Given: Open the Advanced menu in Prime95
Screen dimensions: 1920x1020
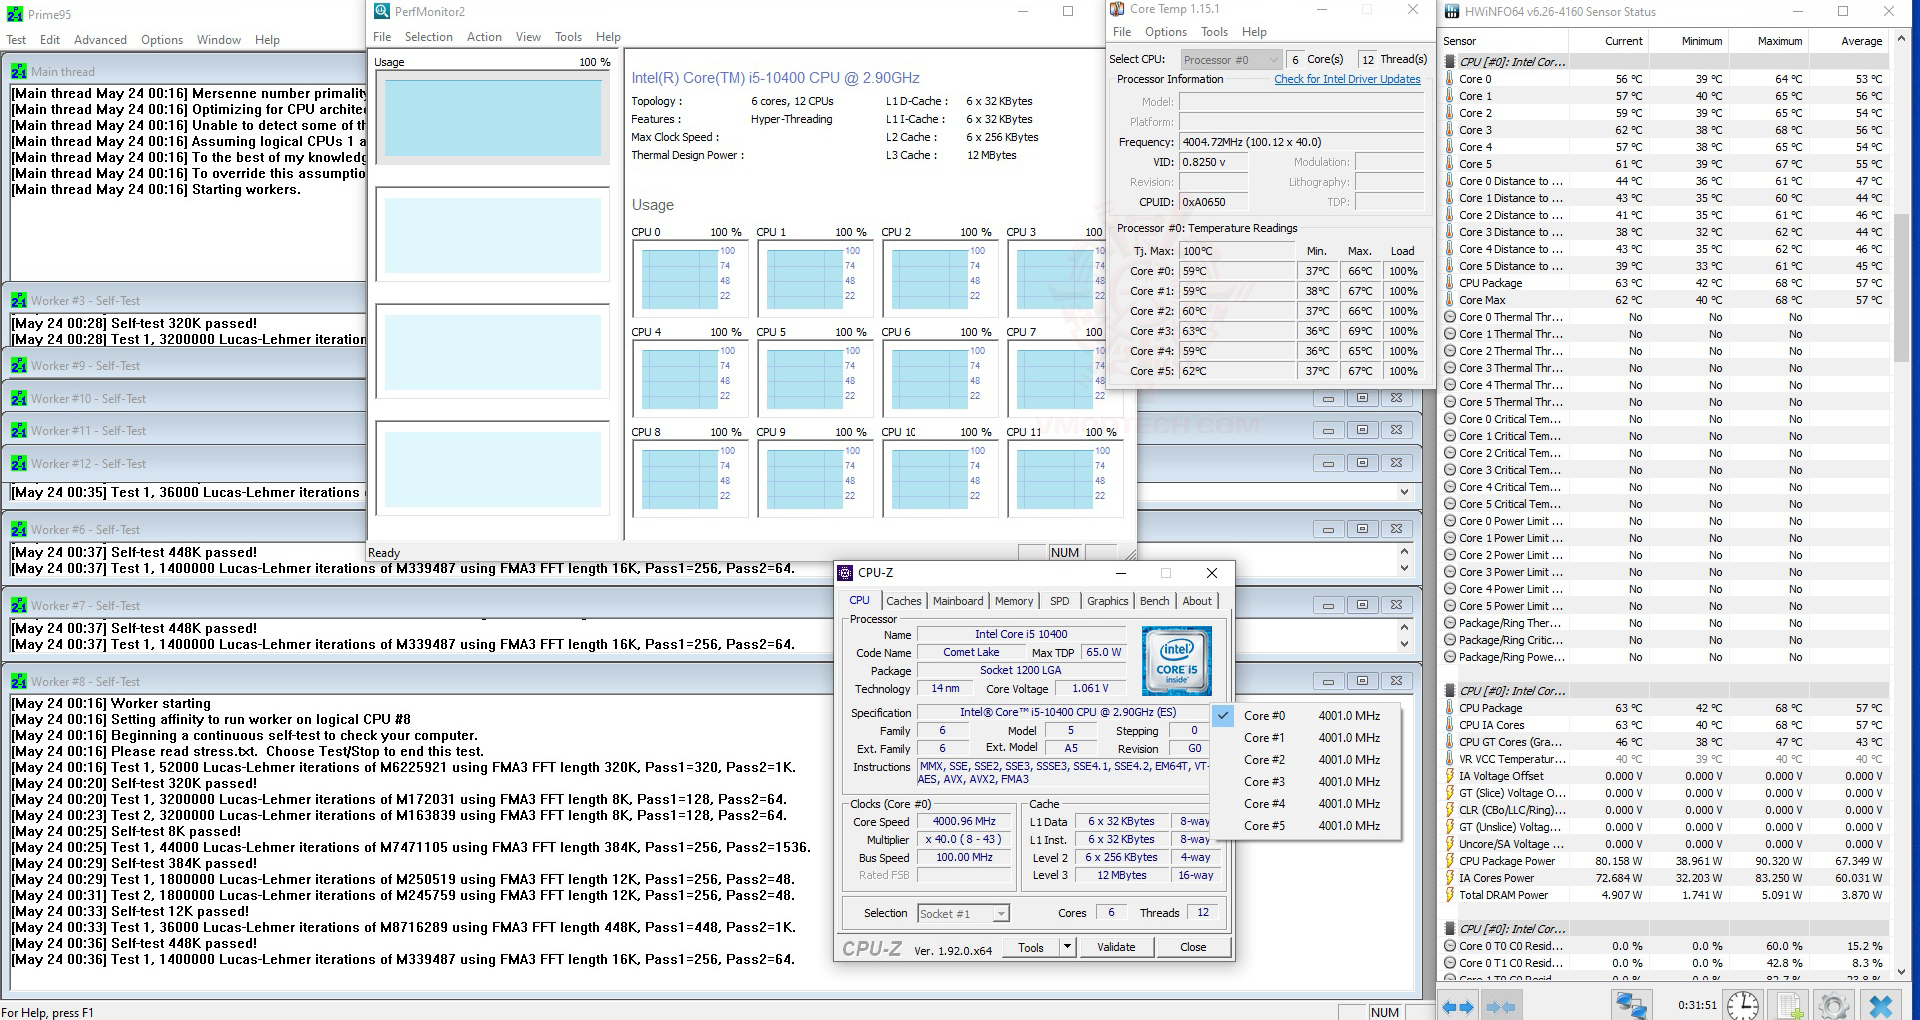Looking at the screenshot, I should click(100, 40).
